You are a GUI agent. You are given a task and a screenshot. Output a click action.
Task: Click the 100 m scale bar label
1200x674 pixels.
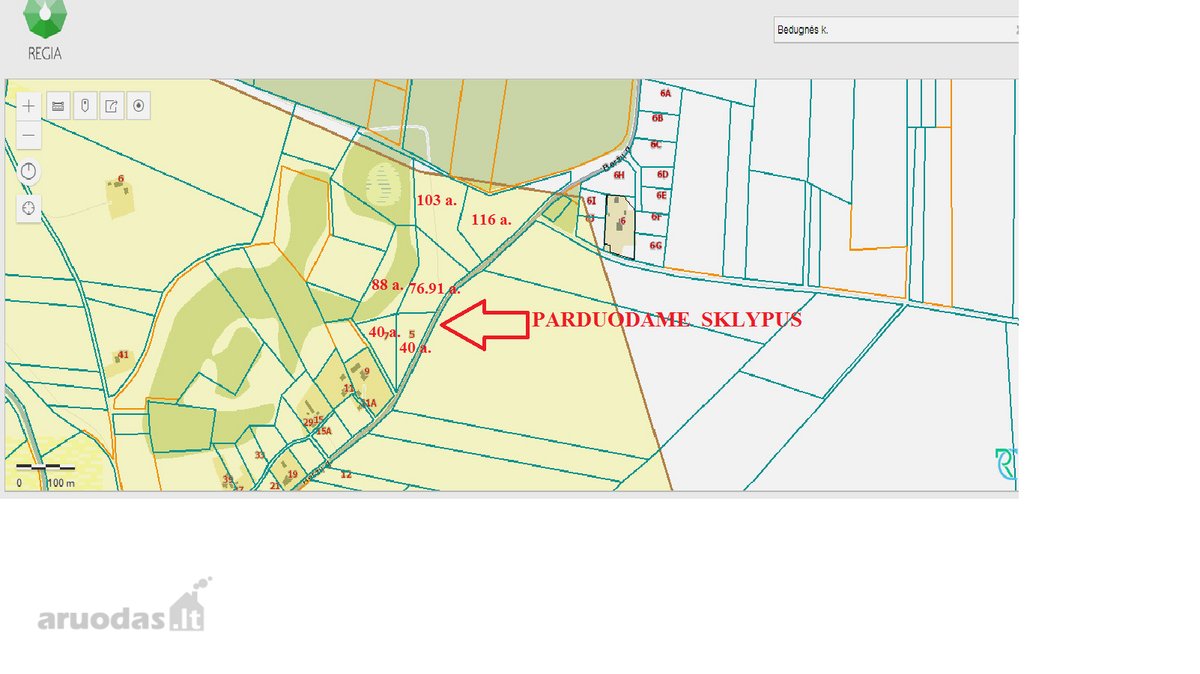[61, 483]
